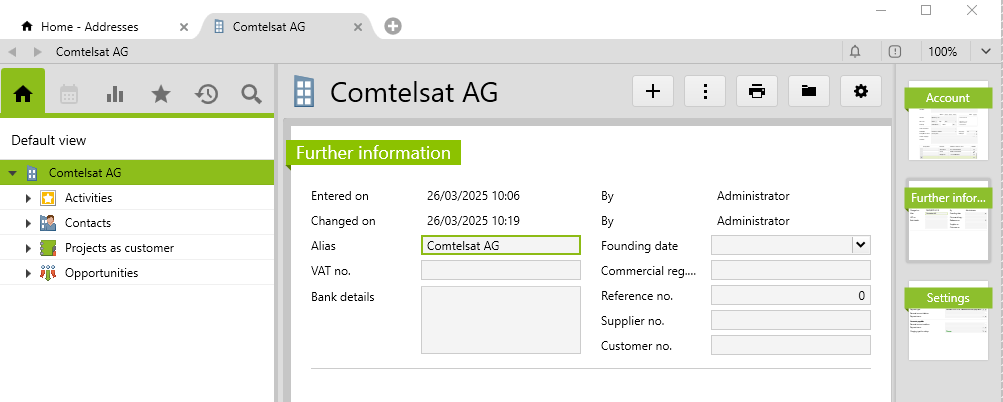Jump to the Settings section thumbnail
This screenshot has width=1003, height=402.
(x=947, y=323)
